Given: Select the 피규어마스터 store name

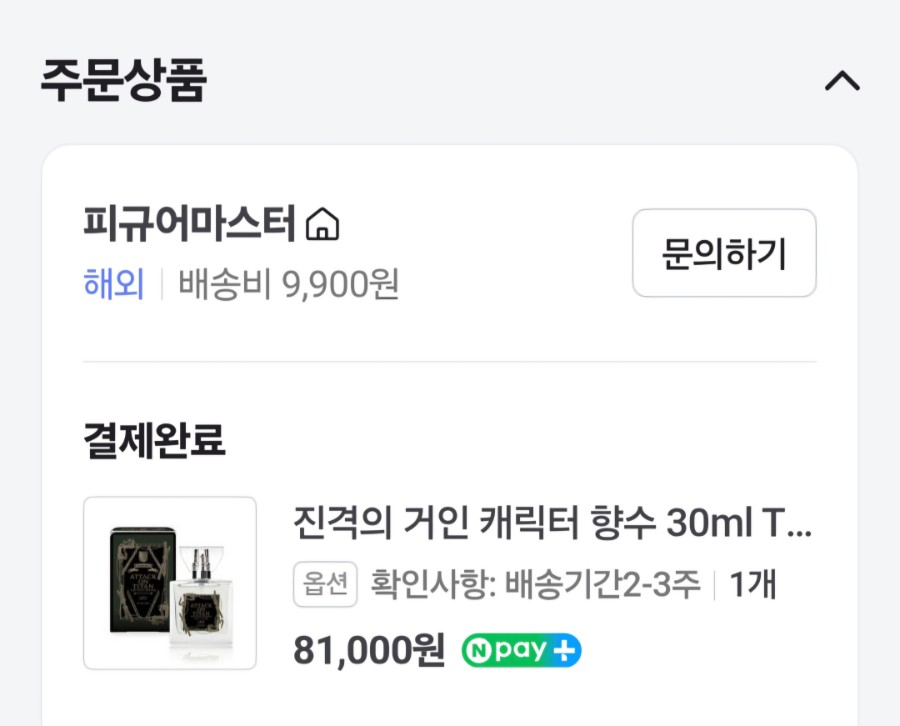Looking at the screenshot, I should 190,225.
